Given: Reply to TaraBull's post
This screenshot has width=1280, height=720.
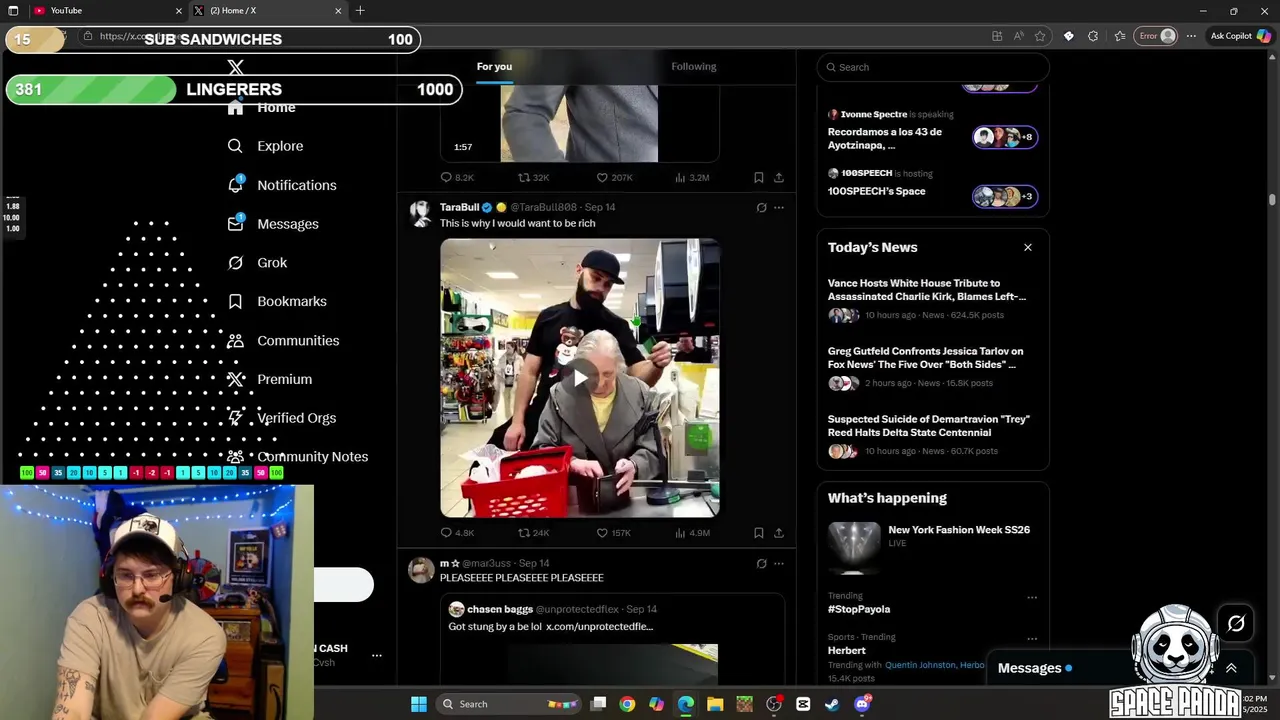Looking at the screenshot, I should pyautogui.click(x=457, y=533).
